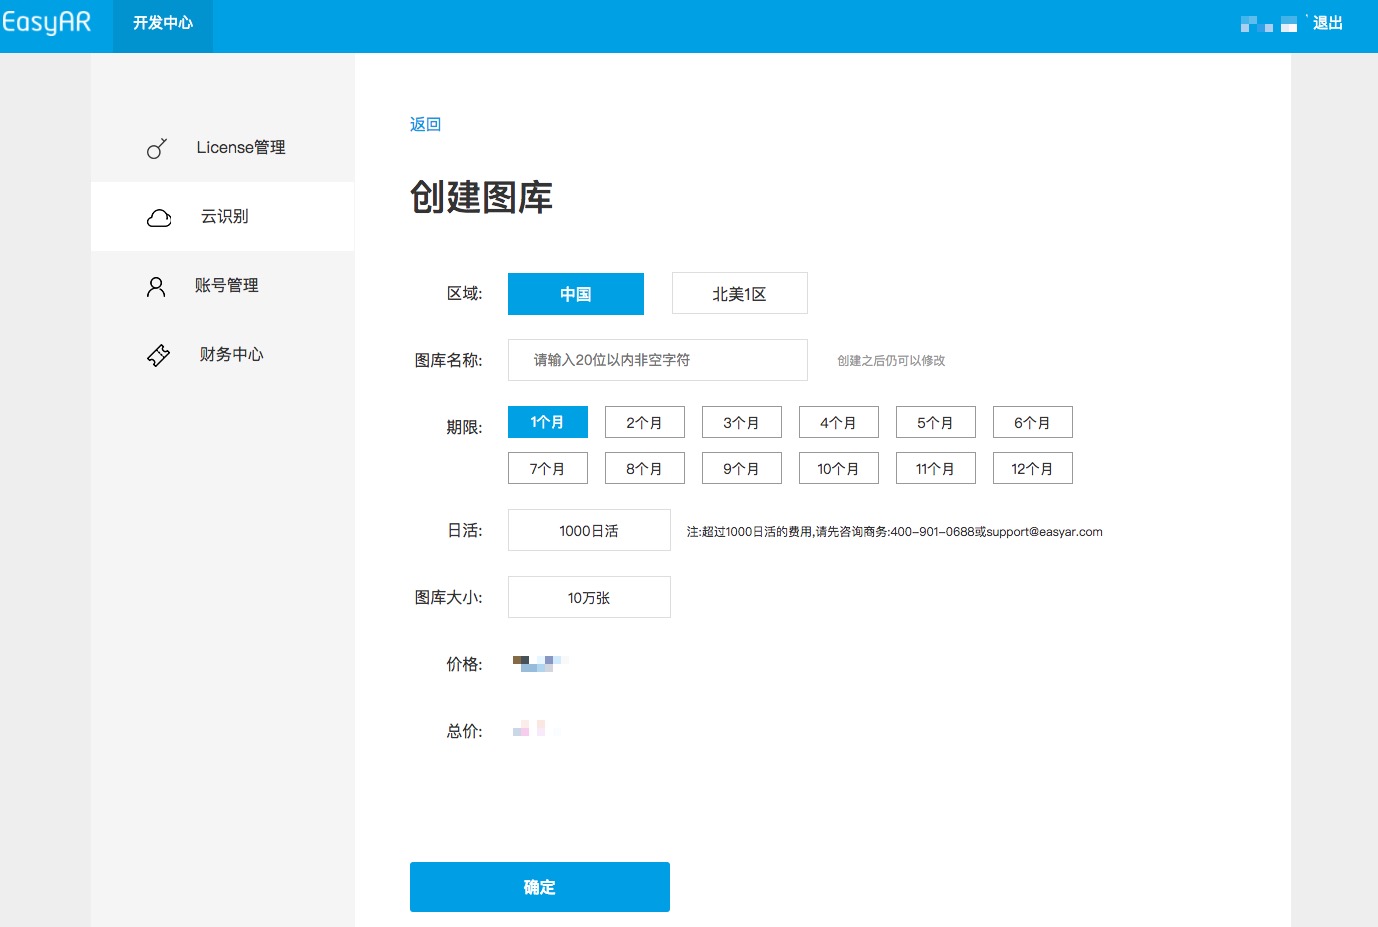
Task: Click the EasyAR logo in the header
Action: pos(48,21)
